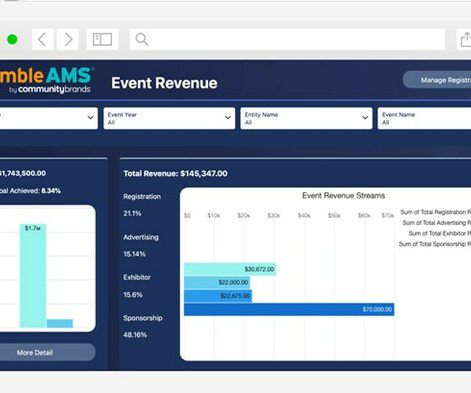The width and height of the screenshot is (471, 393).
Task: Open the Event Name dropdown
Action: pos(424,118)
